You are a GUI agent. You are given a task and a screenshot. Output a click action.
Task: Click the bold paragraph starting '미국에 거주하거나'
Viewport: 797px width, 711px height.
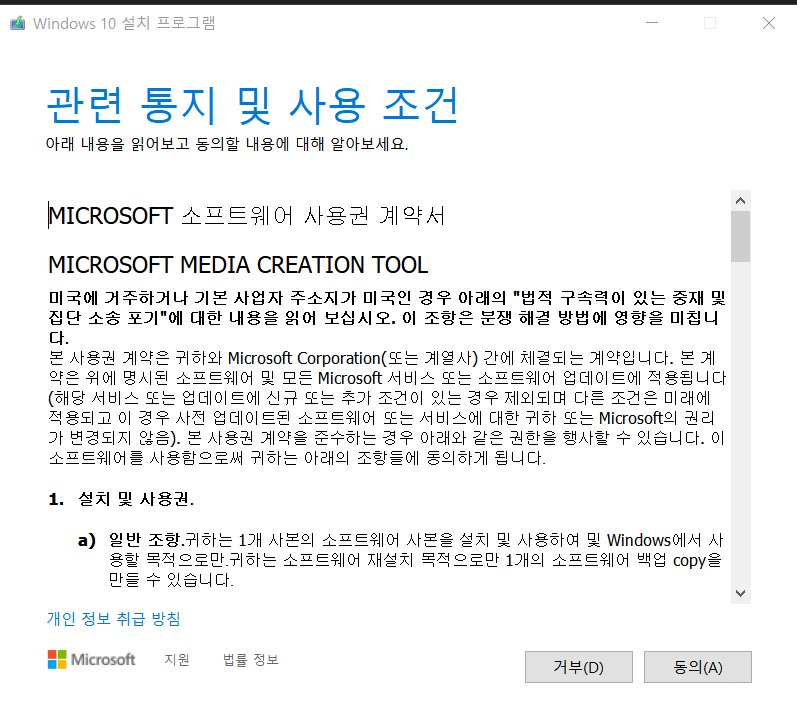click(387, 318)
